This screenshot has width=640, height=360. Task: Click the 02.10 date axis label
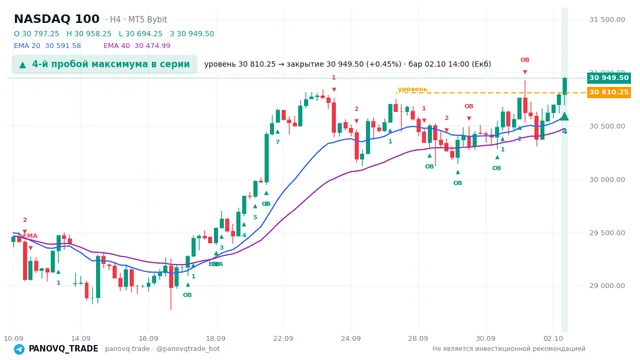(553, 338)
